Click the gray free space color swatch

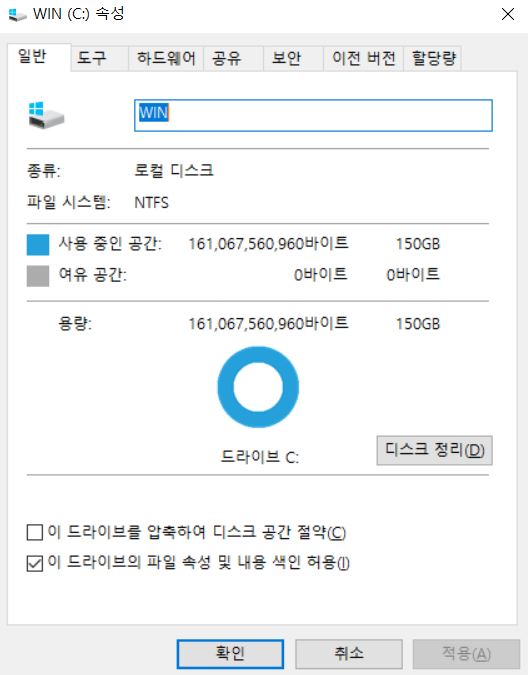[x=38, y=276]
